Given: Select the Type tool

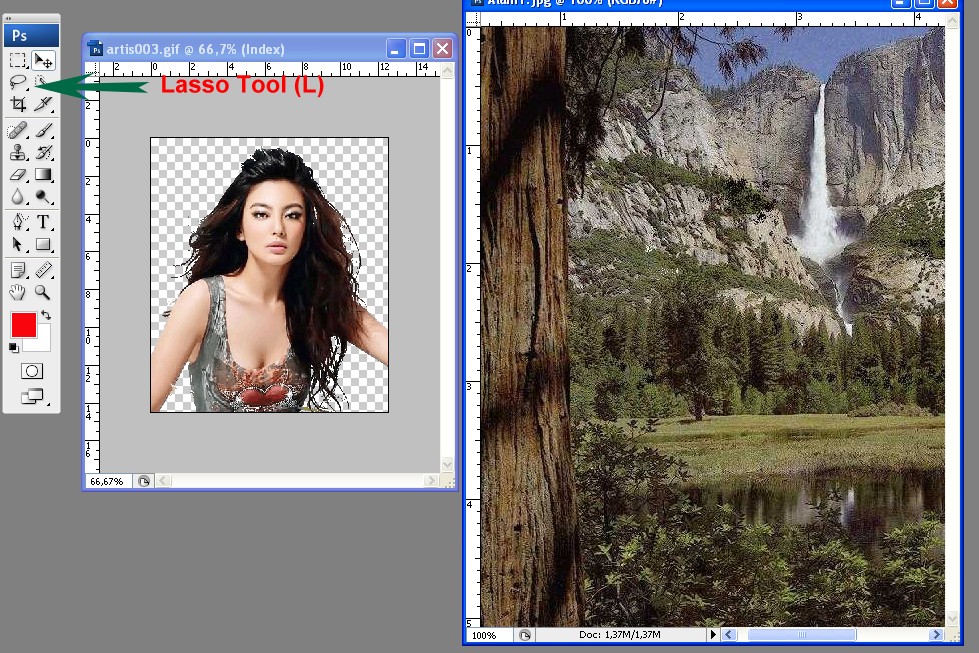Looking at the screenshot, I should click(43, 222).
